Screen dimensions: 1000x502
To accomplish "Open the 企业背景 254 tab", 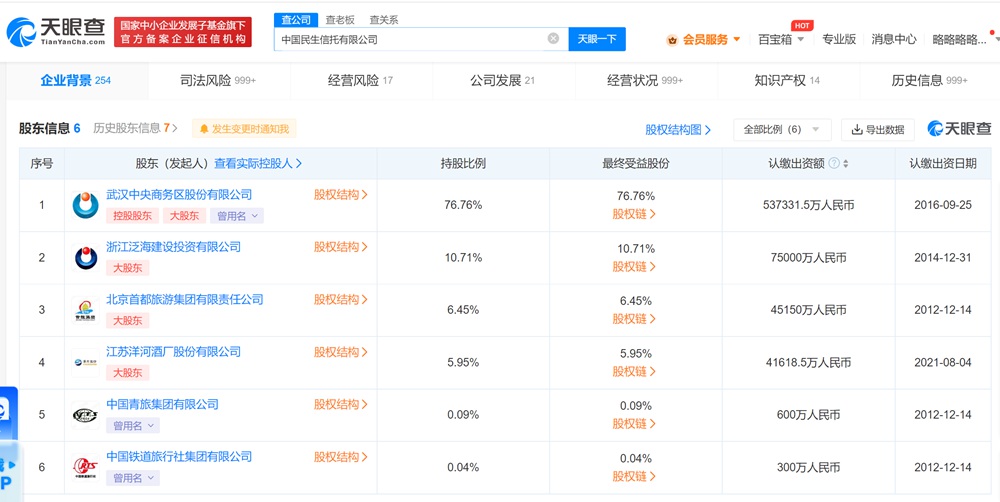I will (76, 80).
